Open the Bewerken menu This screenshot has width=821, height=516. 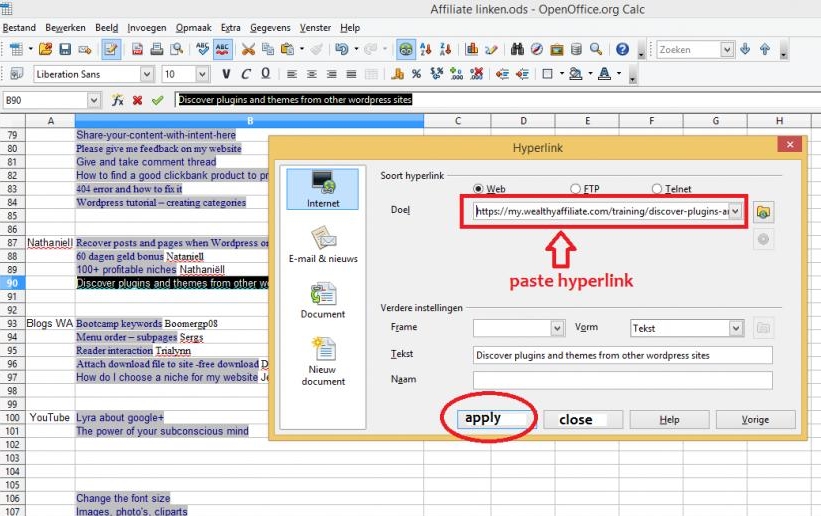pyautogui.click(x=65, y=28)
